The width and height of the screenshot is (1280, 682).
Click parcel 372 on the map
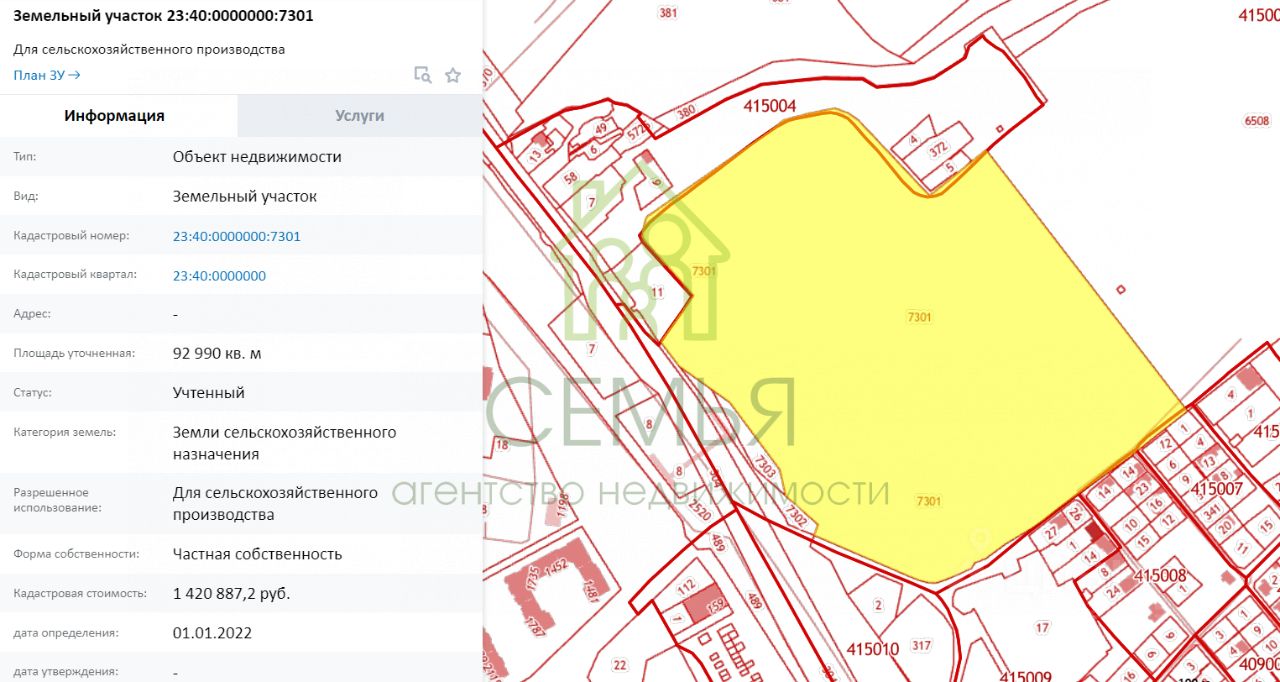[x=938, y=149]
